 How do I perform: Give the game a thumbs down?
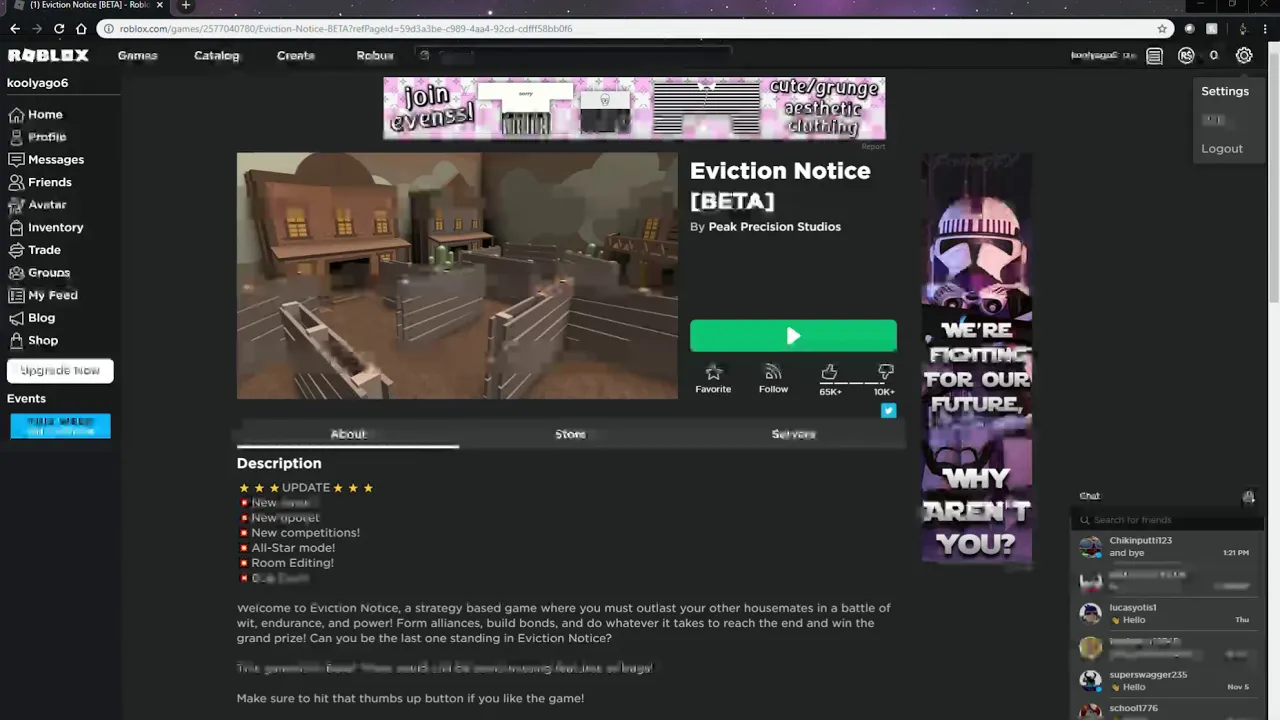pyautogui.click(x=885, y=373)
